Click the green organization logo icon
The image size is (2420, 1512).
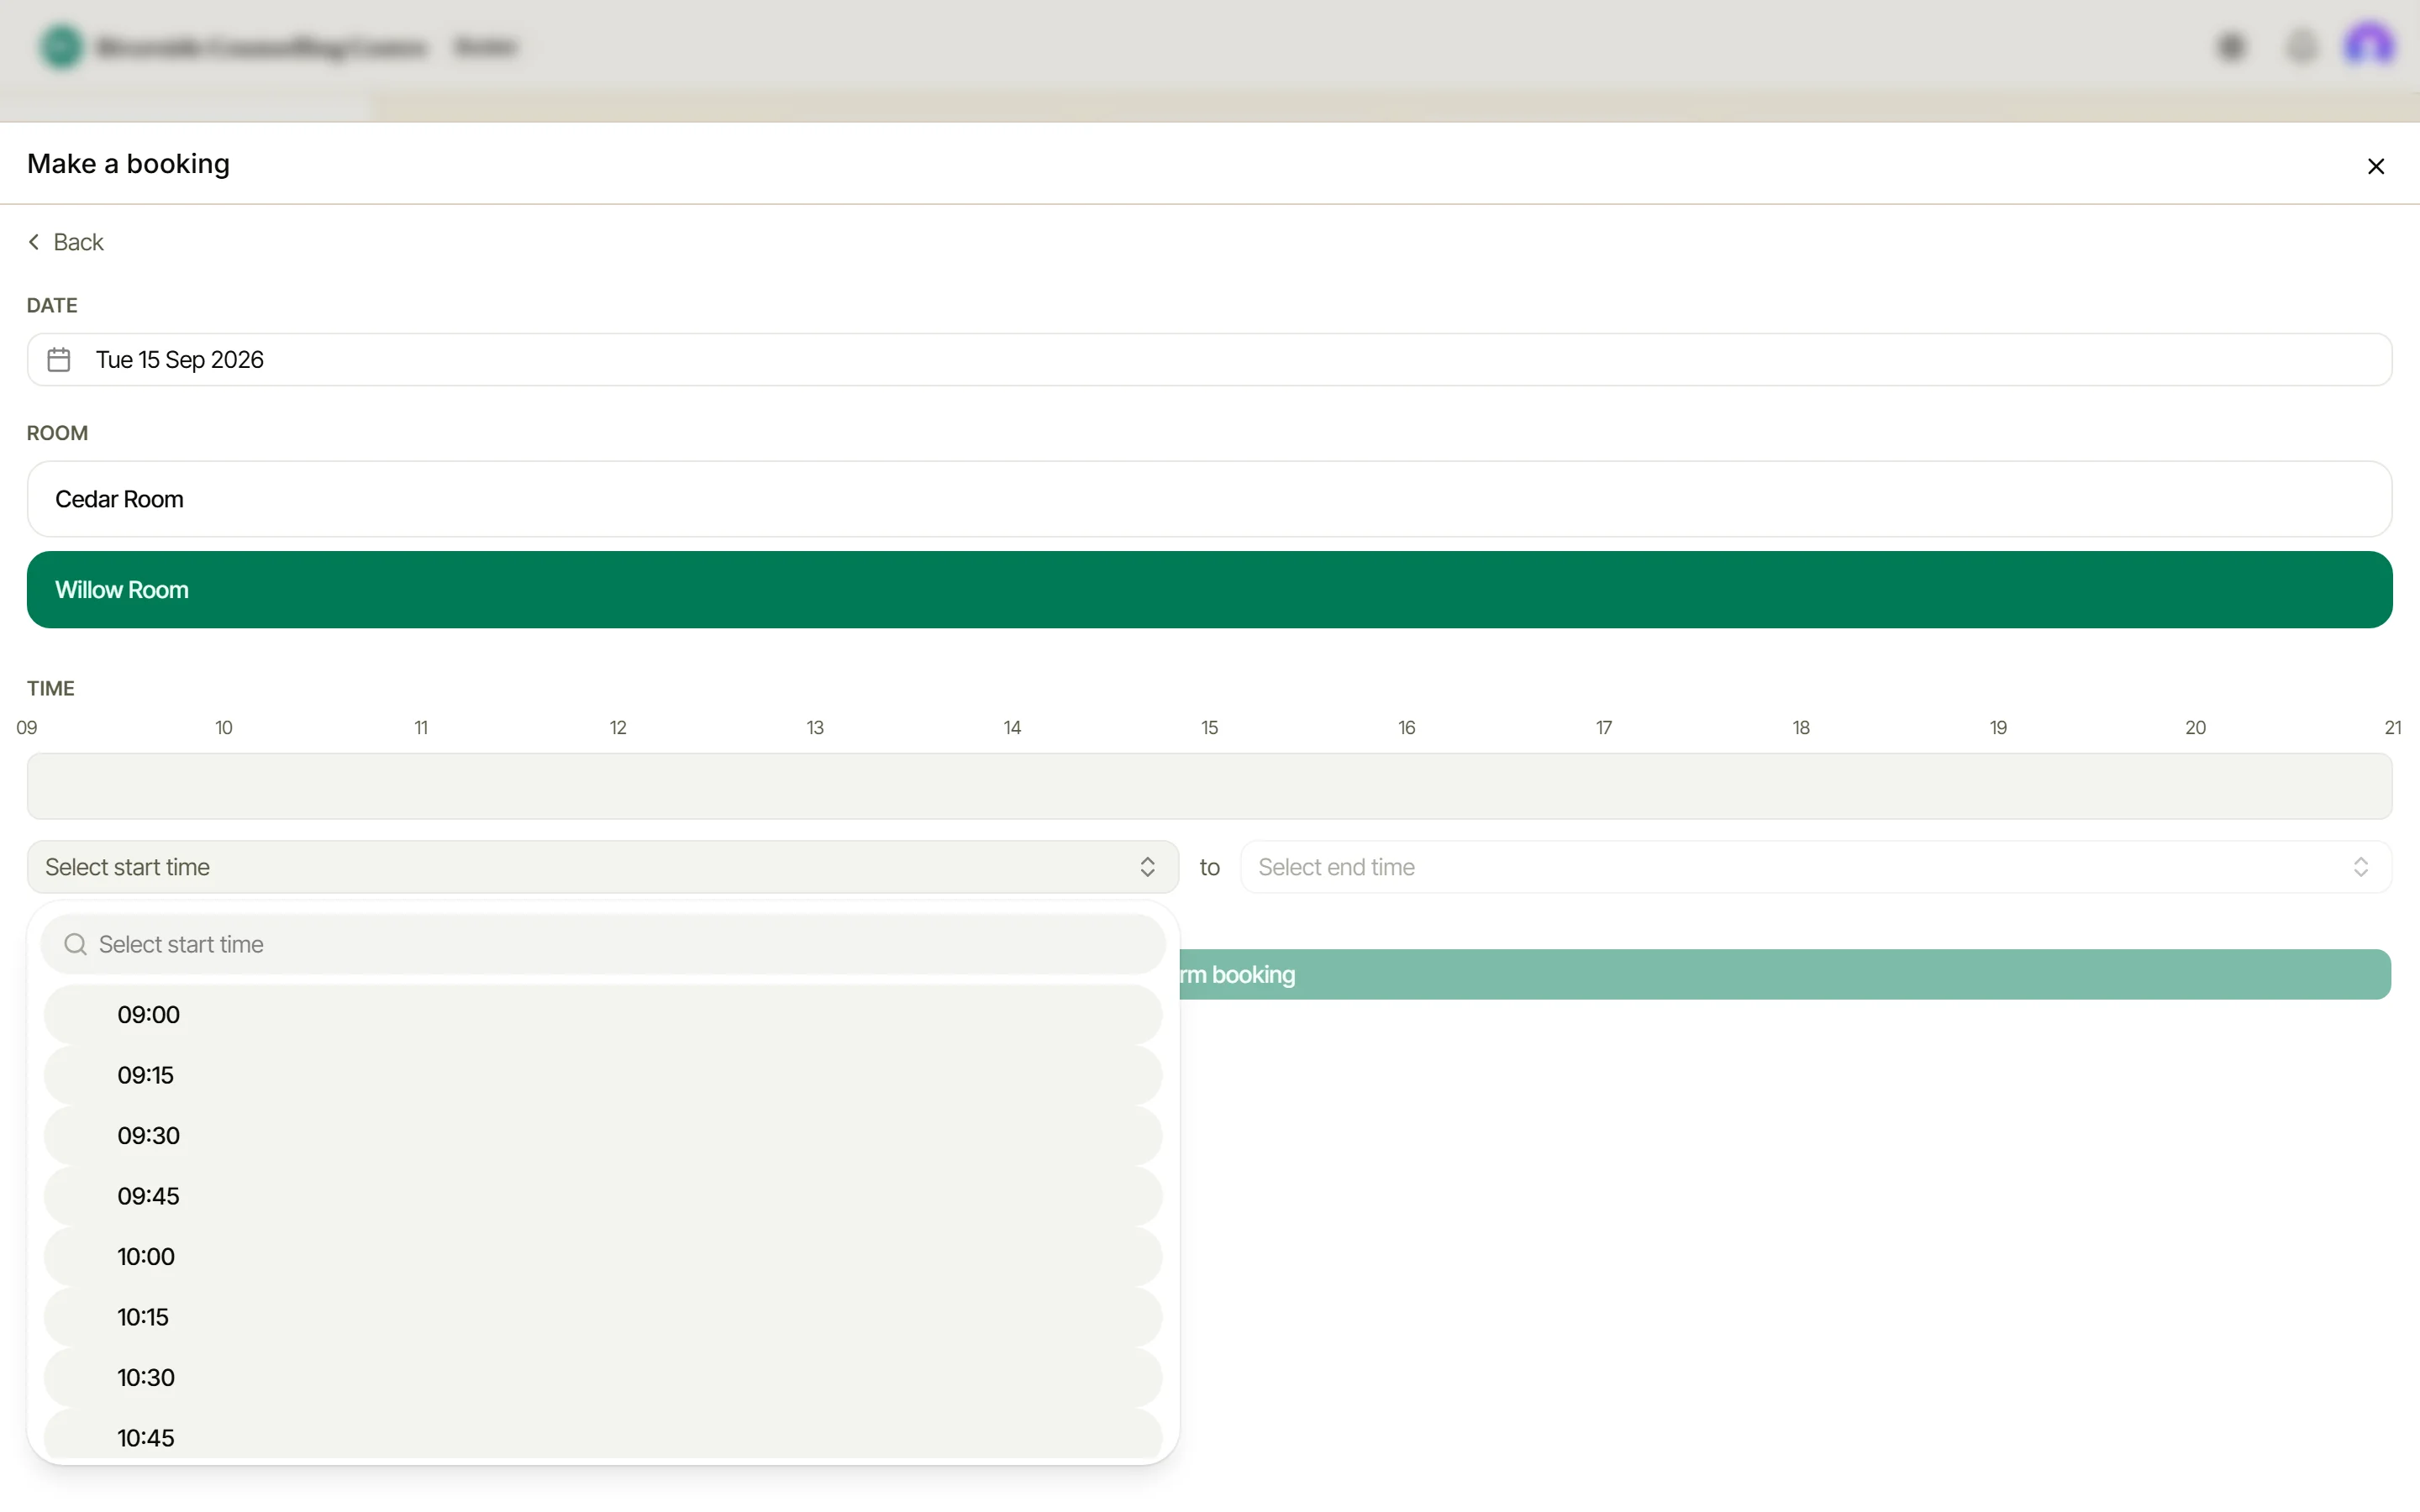61,46
